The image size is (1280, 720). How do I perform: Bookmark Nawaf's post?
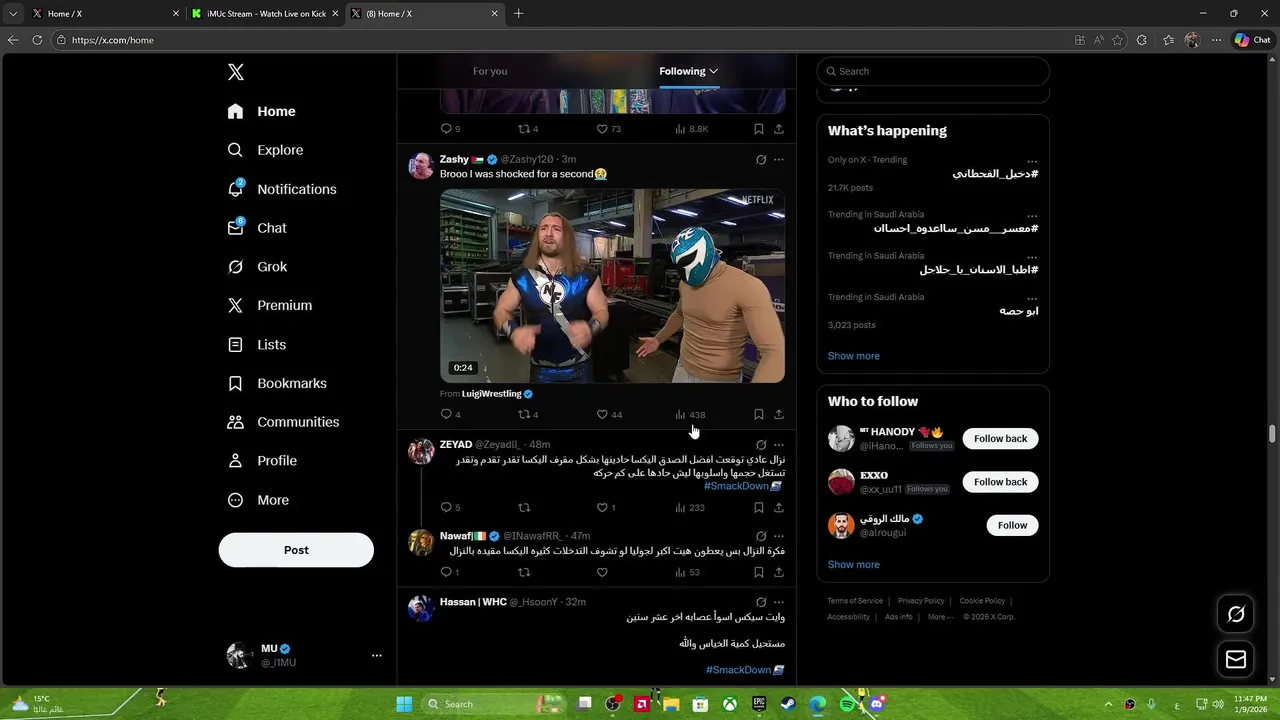pos(759,572)
